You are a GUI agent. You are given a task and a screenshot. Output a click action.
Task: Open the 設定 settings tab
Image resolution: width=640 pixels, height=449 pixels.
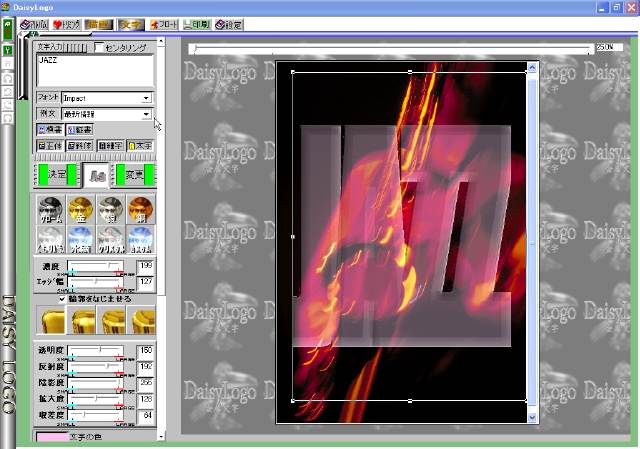click(229, 25)
